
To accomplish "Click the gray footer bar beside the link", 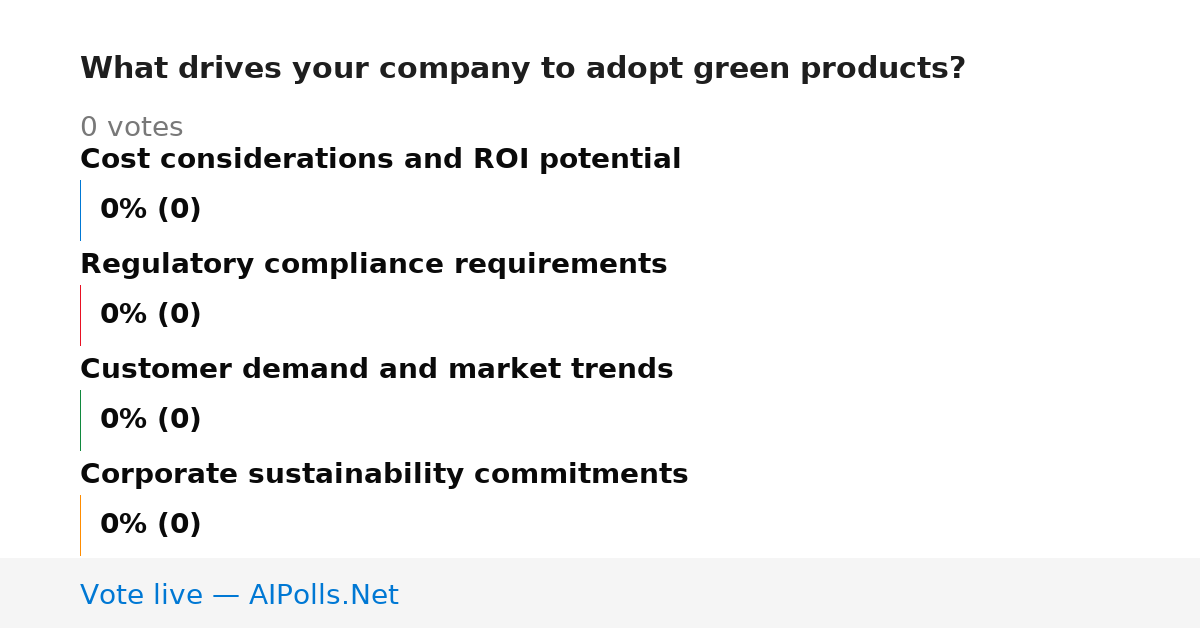I will pyautogui.click(x=800, y=593).
